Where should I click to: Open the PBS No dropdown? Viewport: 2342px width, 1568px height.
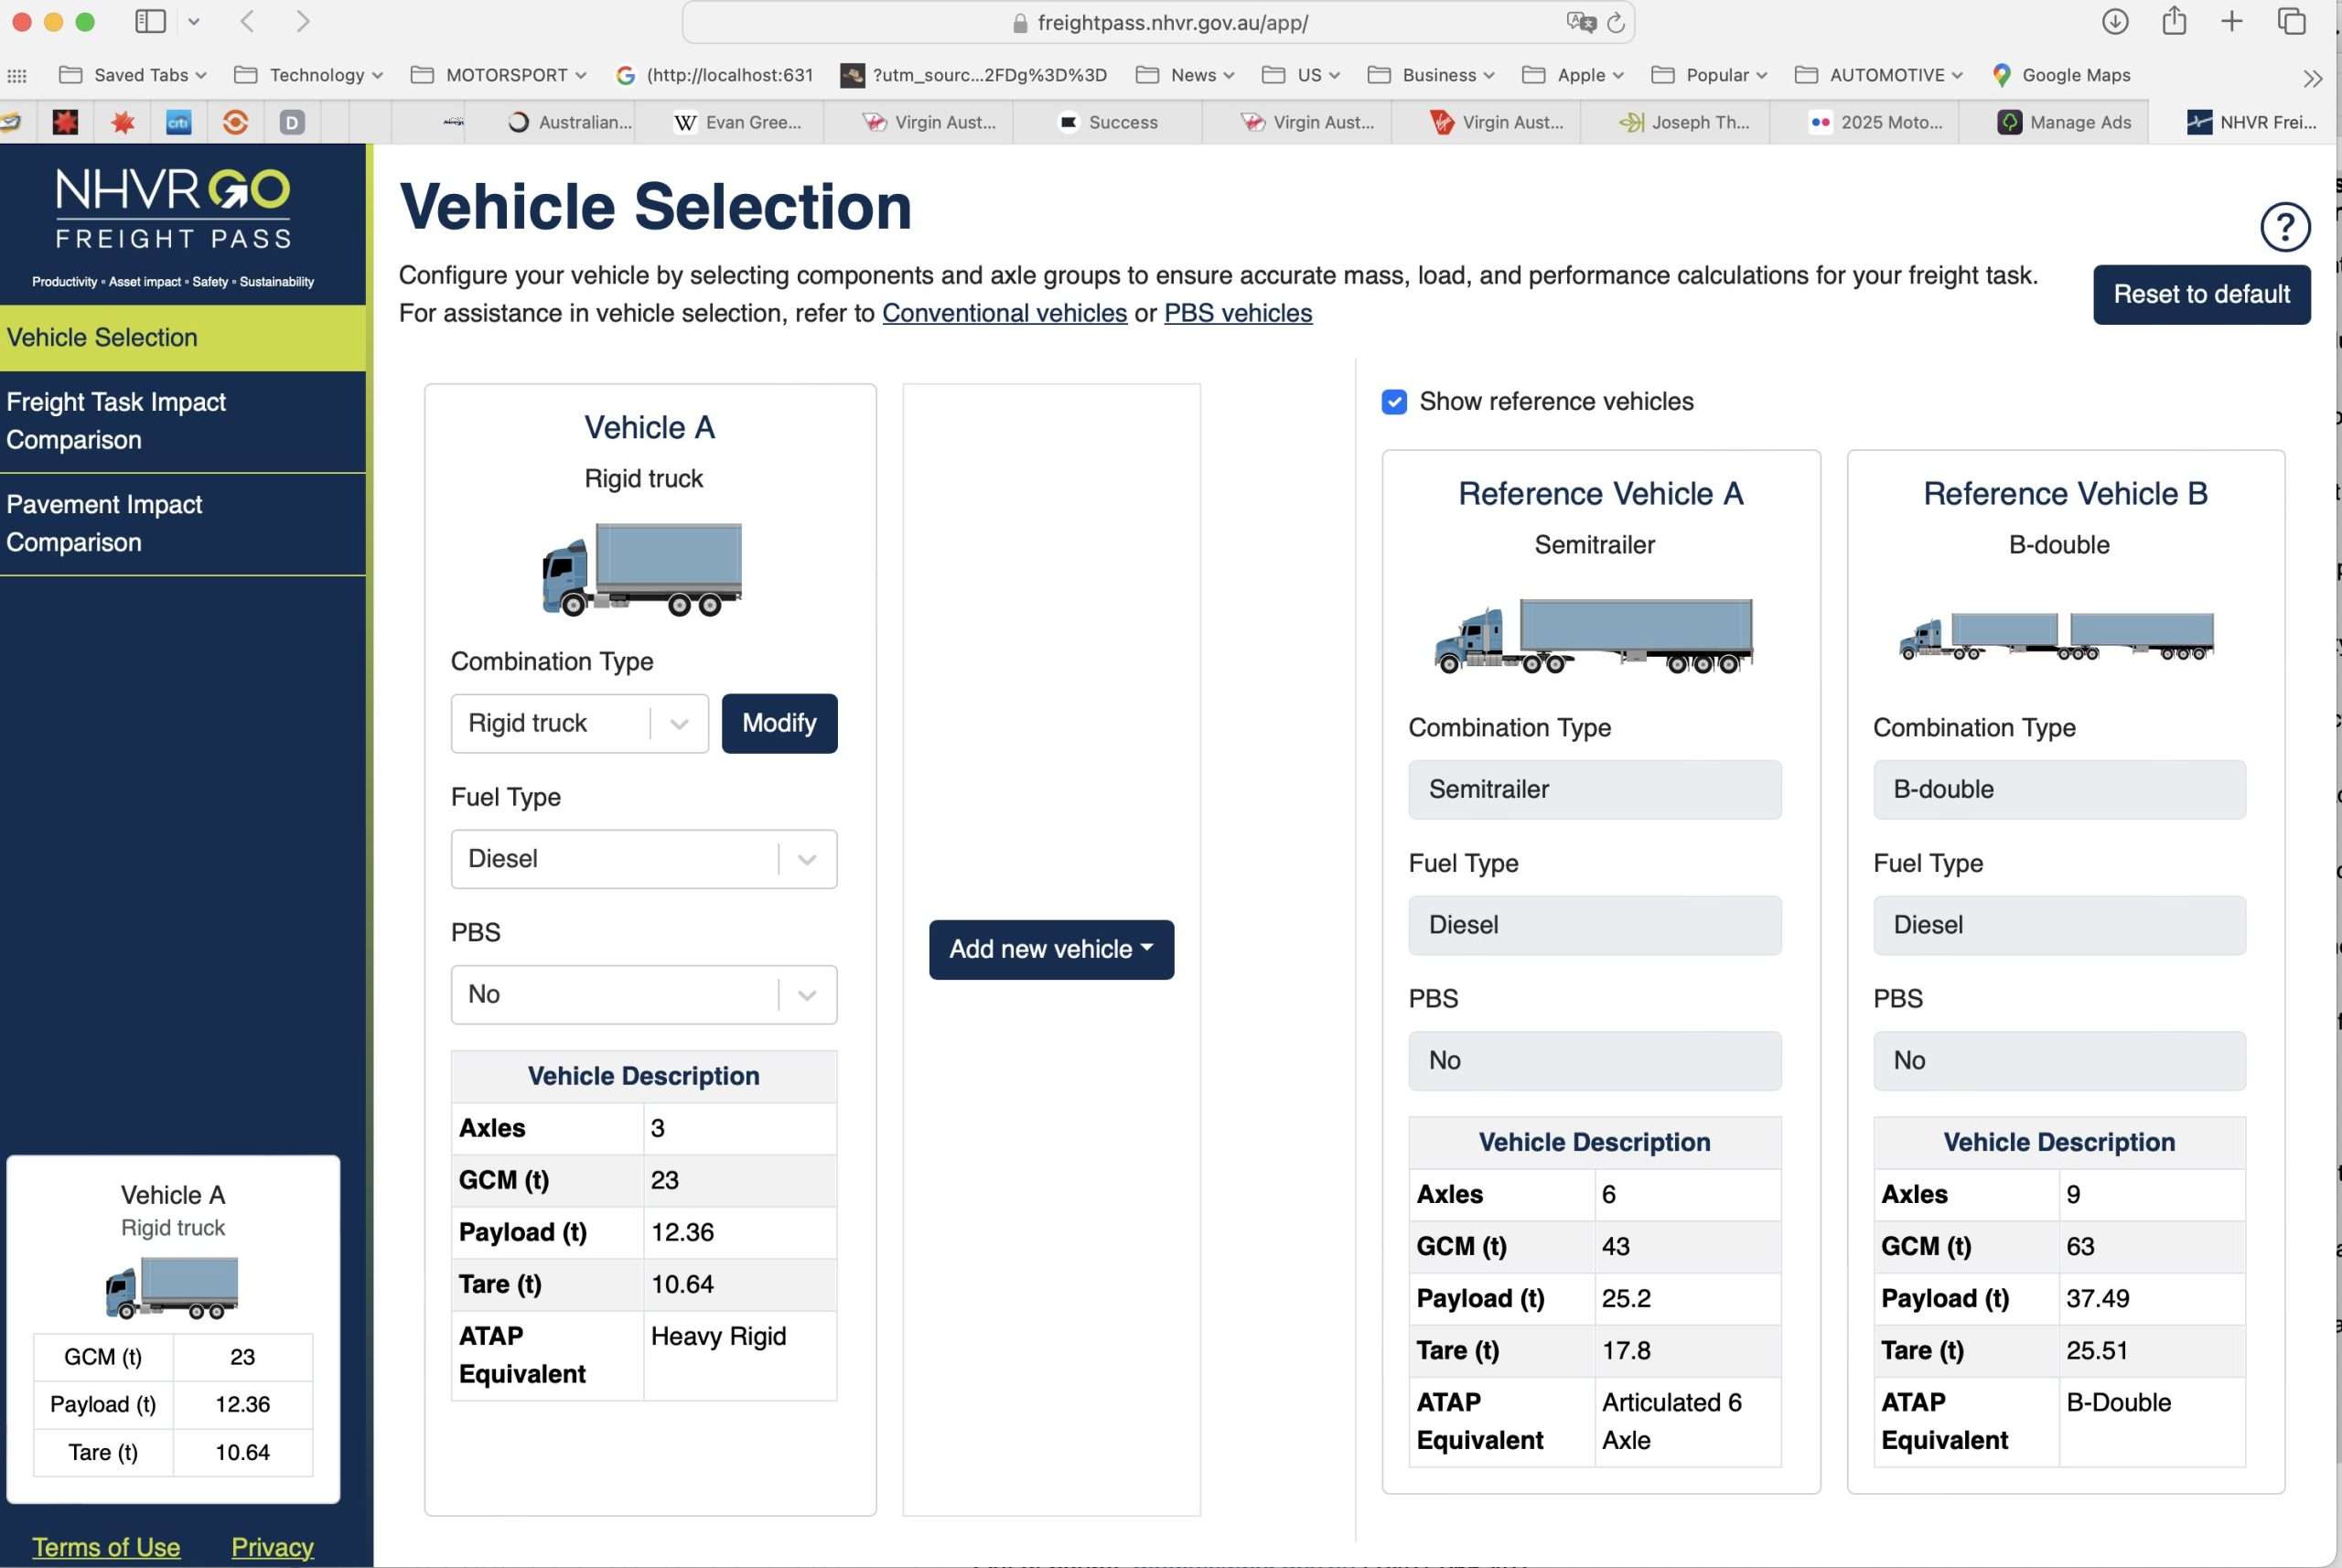click(x=643, y=994)
